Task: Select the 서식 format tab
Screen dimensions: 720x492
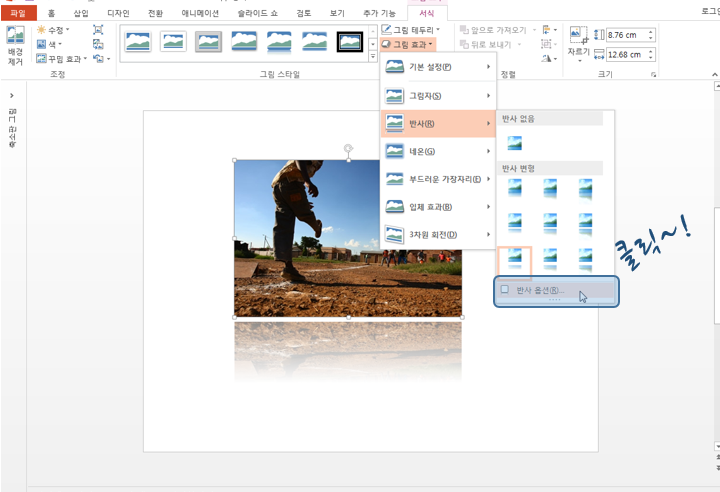Action: pos(426,13)
